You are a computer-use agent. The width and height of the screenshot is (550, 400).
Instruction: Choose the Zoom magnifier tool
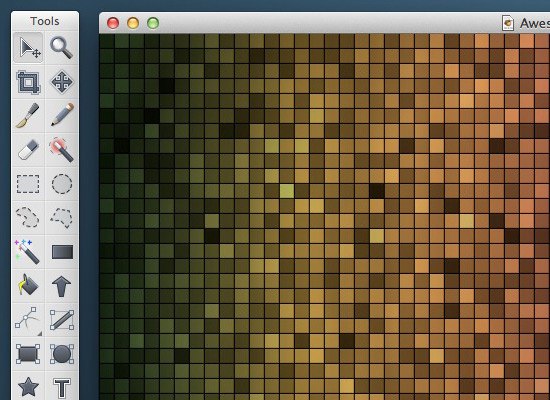[61, 48]
